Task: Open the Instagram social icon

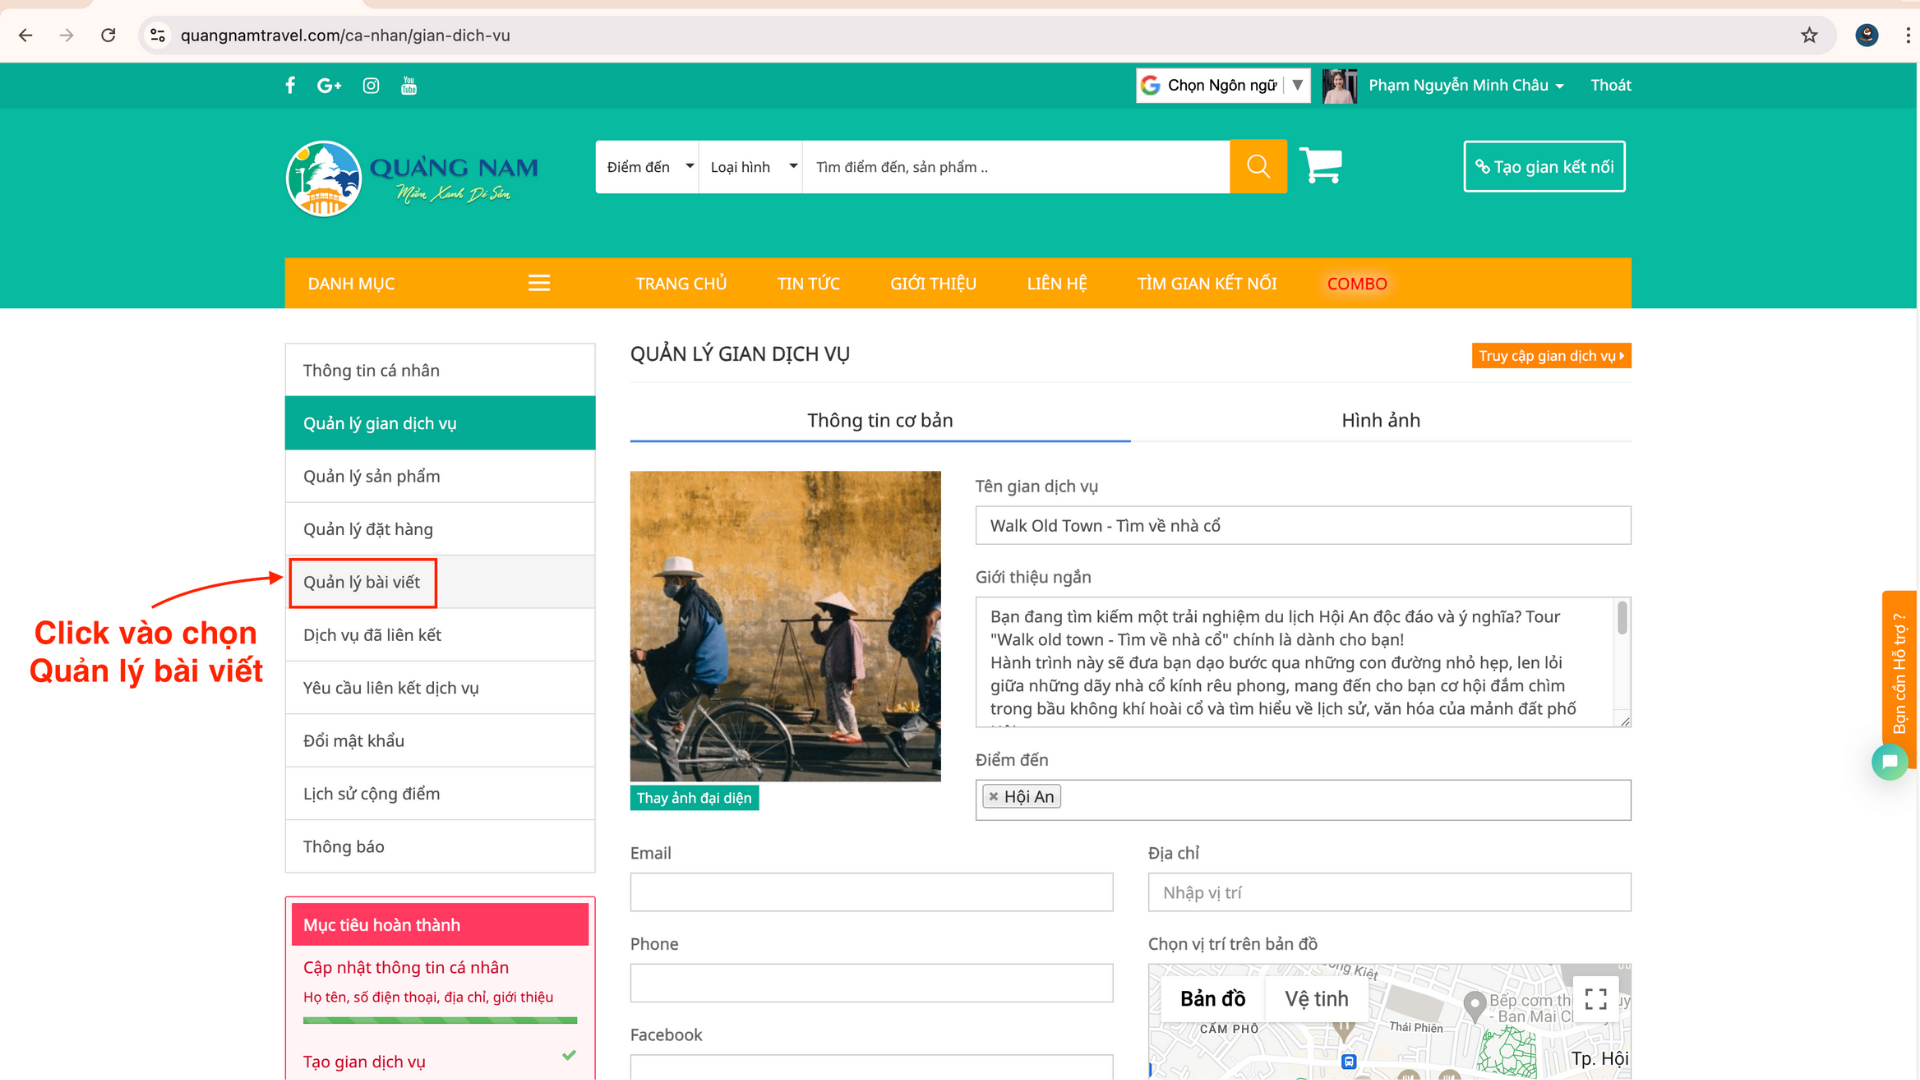Action: pyautogui.click(x=371, y=85)
